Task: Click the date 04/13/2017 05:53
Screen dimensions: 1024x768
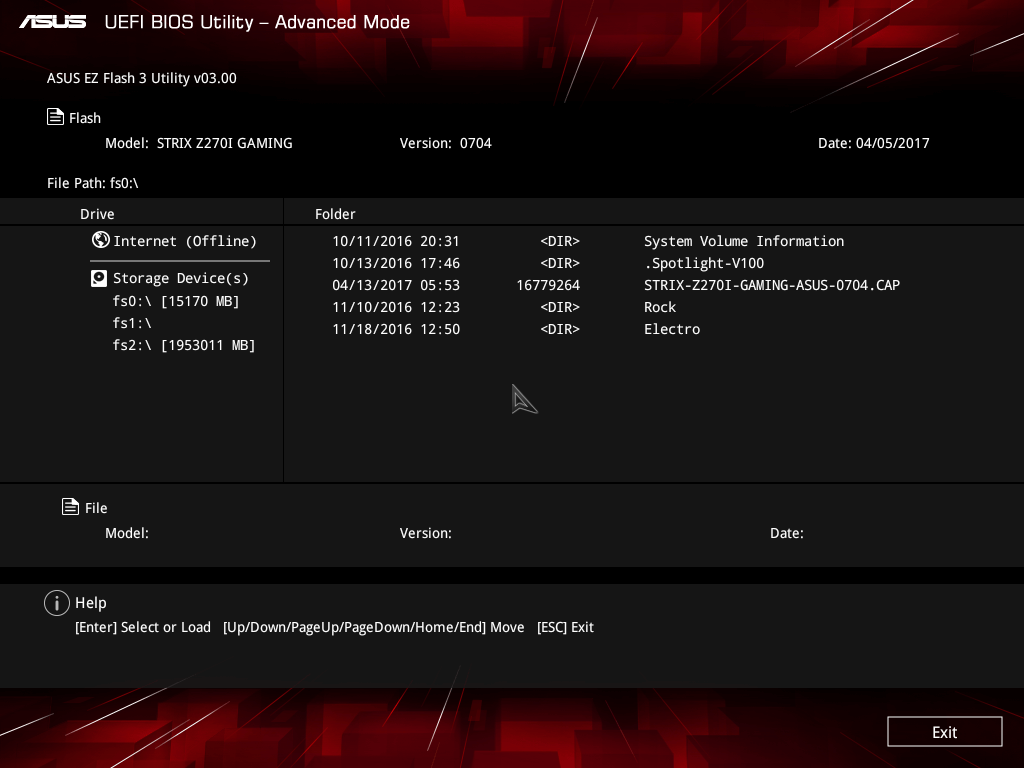Action: (396, 285)
